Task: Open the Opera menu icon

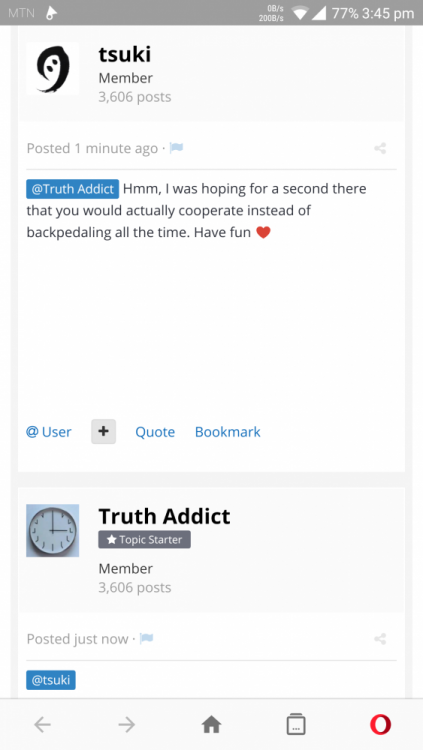Action: pyautogui.click(x=380, y=725)
